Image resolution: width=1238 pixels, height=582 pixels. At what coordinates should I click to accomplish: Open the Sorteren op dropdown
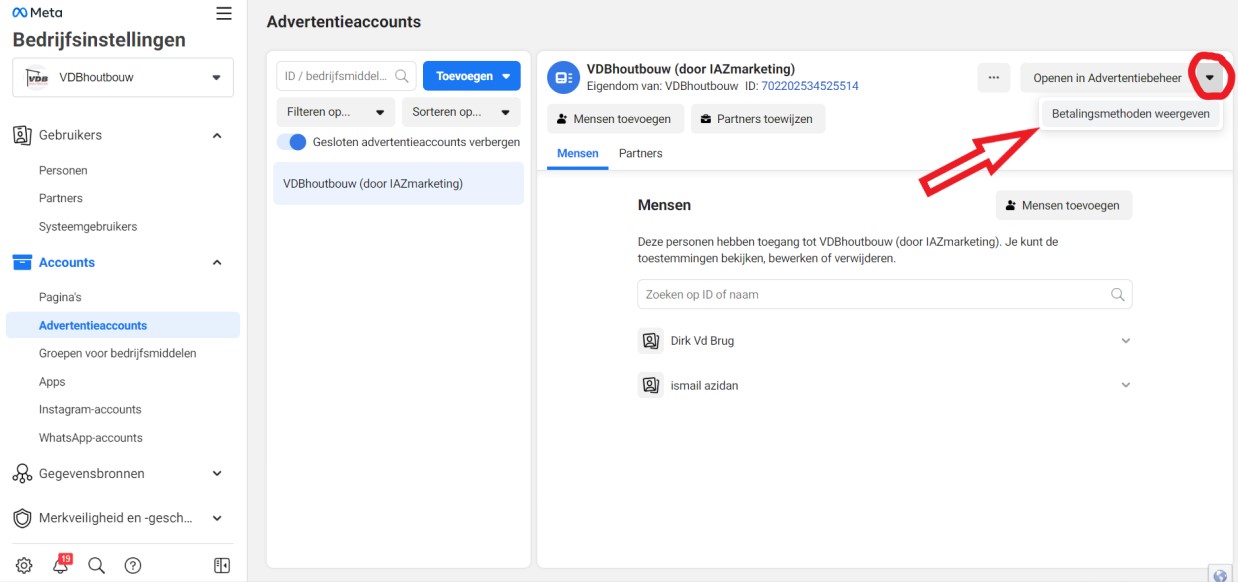tap(461, 112)
